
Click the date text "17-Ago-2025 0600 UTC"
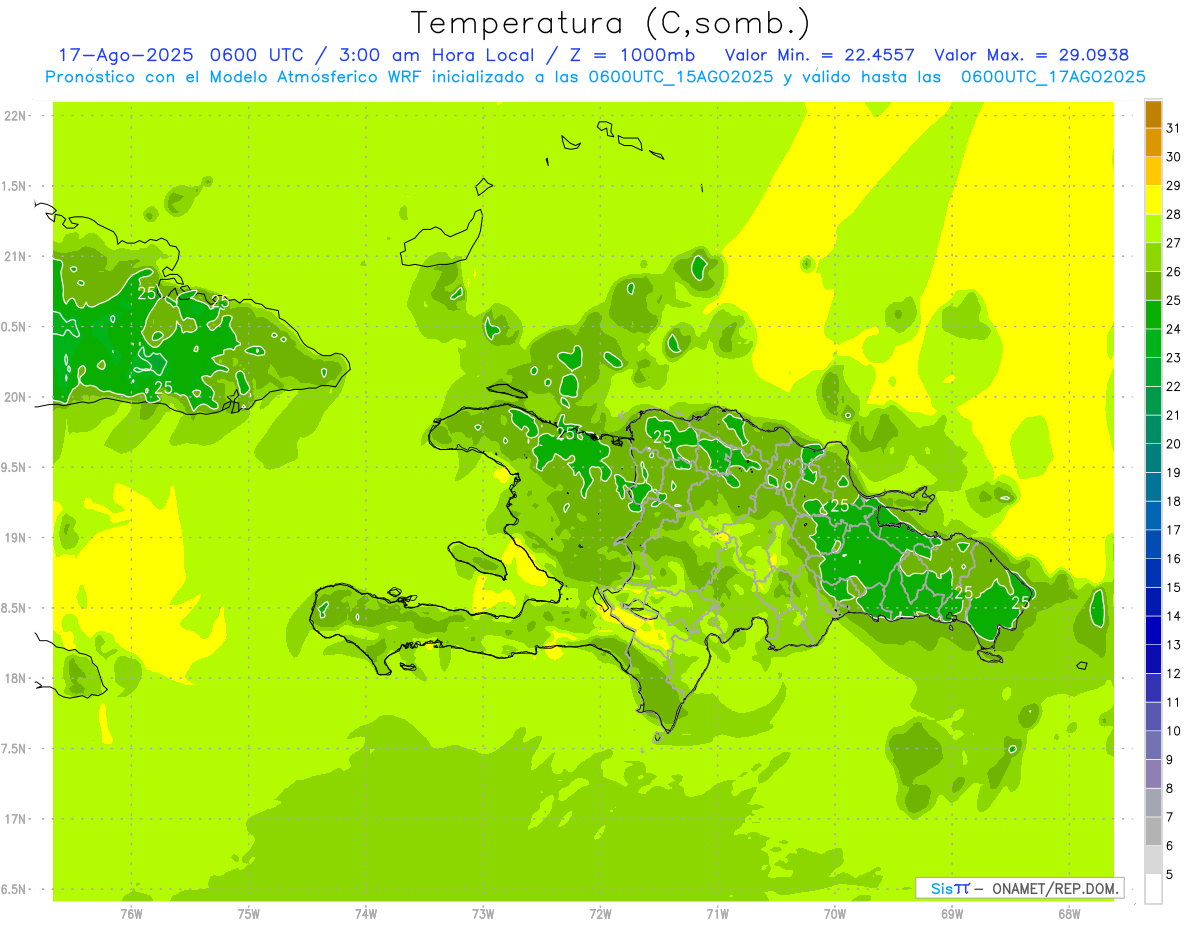(184, 55)
